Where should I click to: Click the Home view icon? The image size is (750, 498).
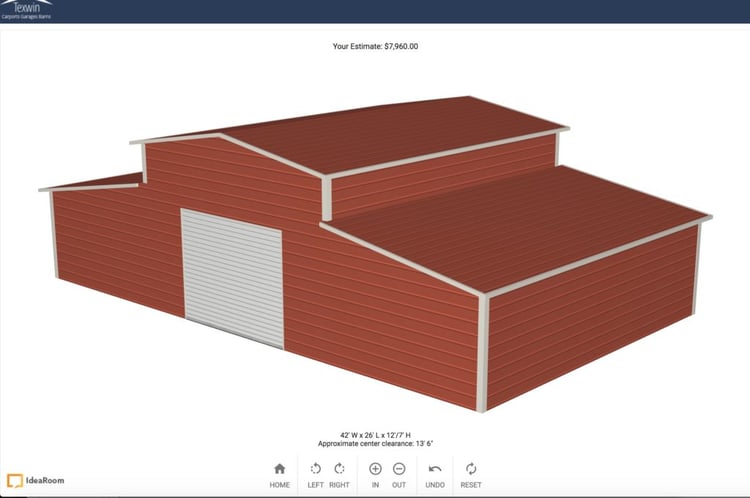279,469
